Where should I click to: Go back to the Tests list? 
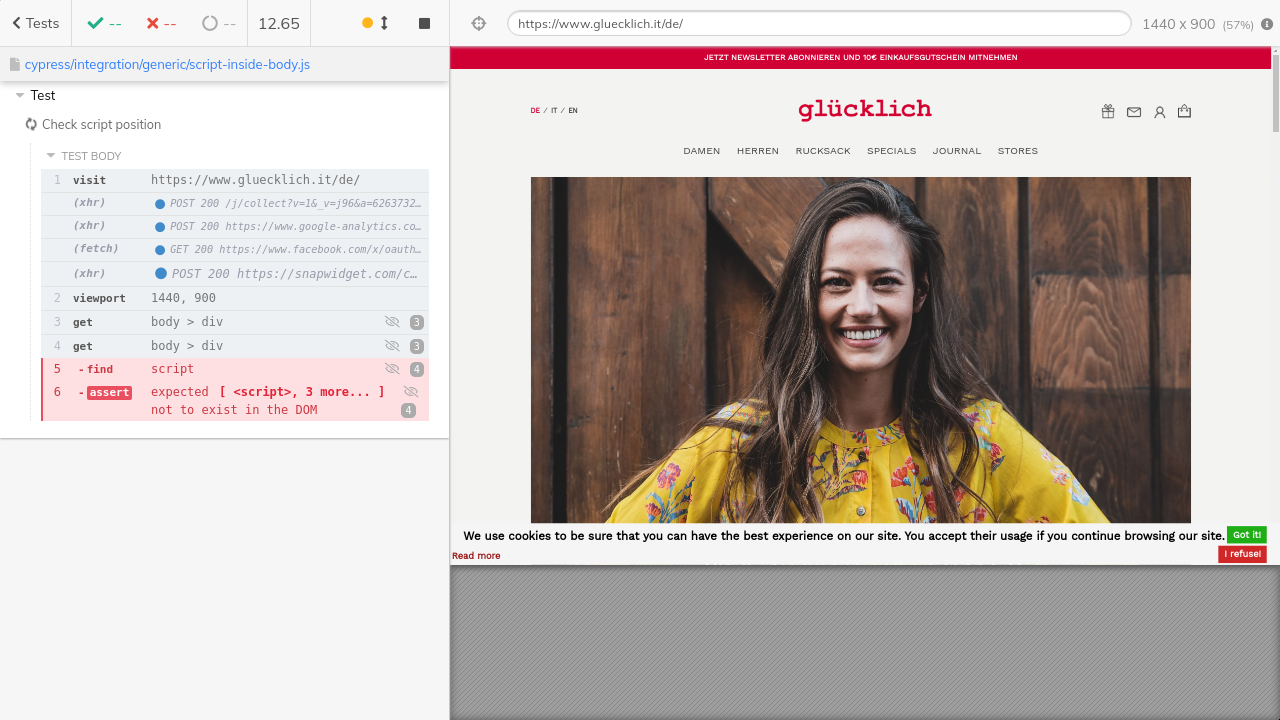[x=35, y=23]
